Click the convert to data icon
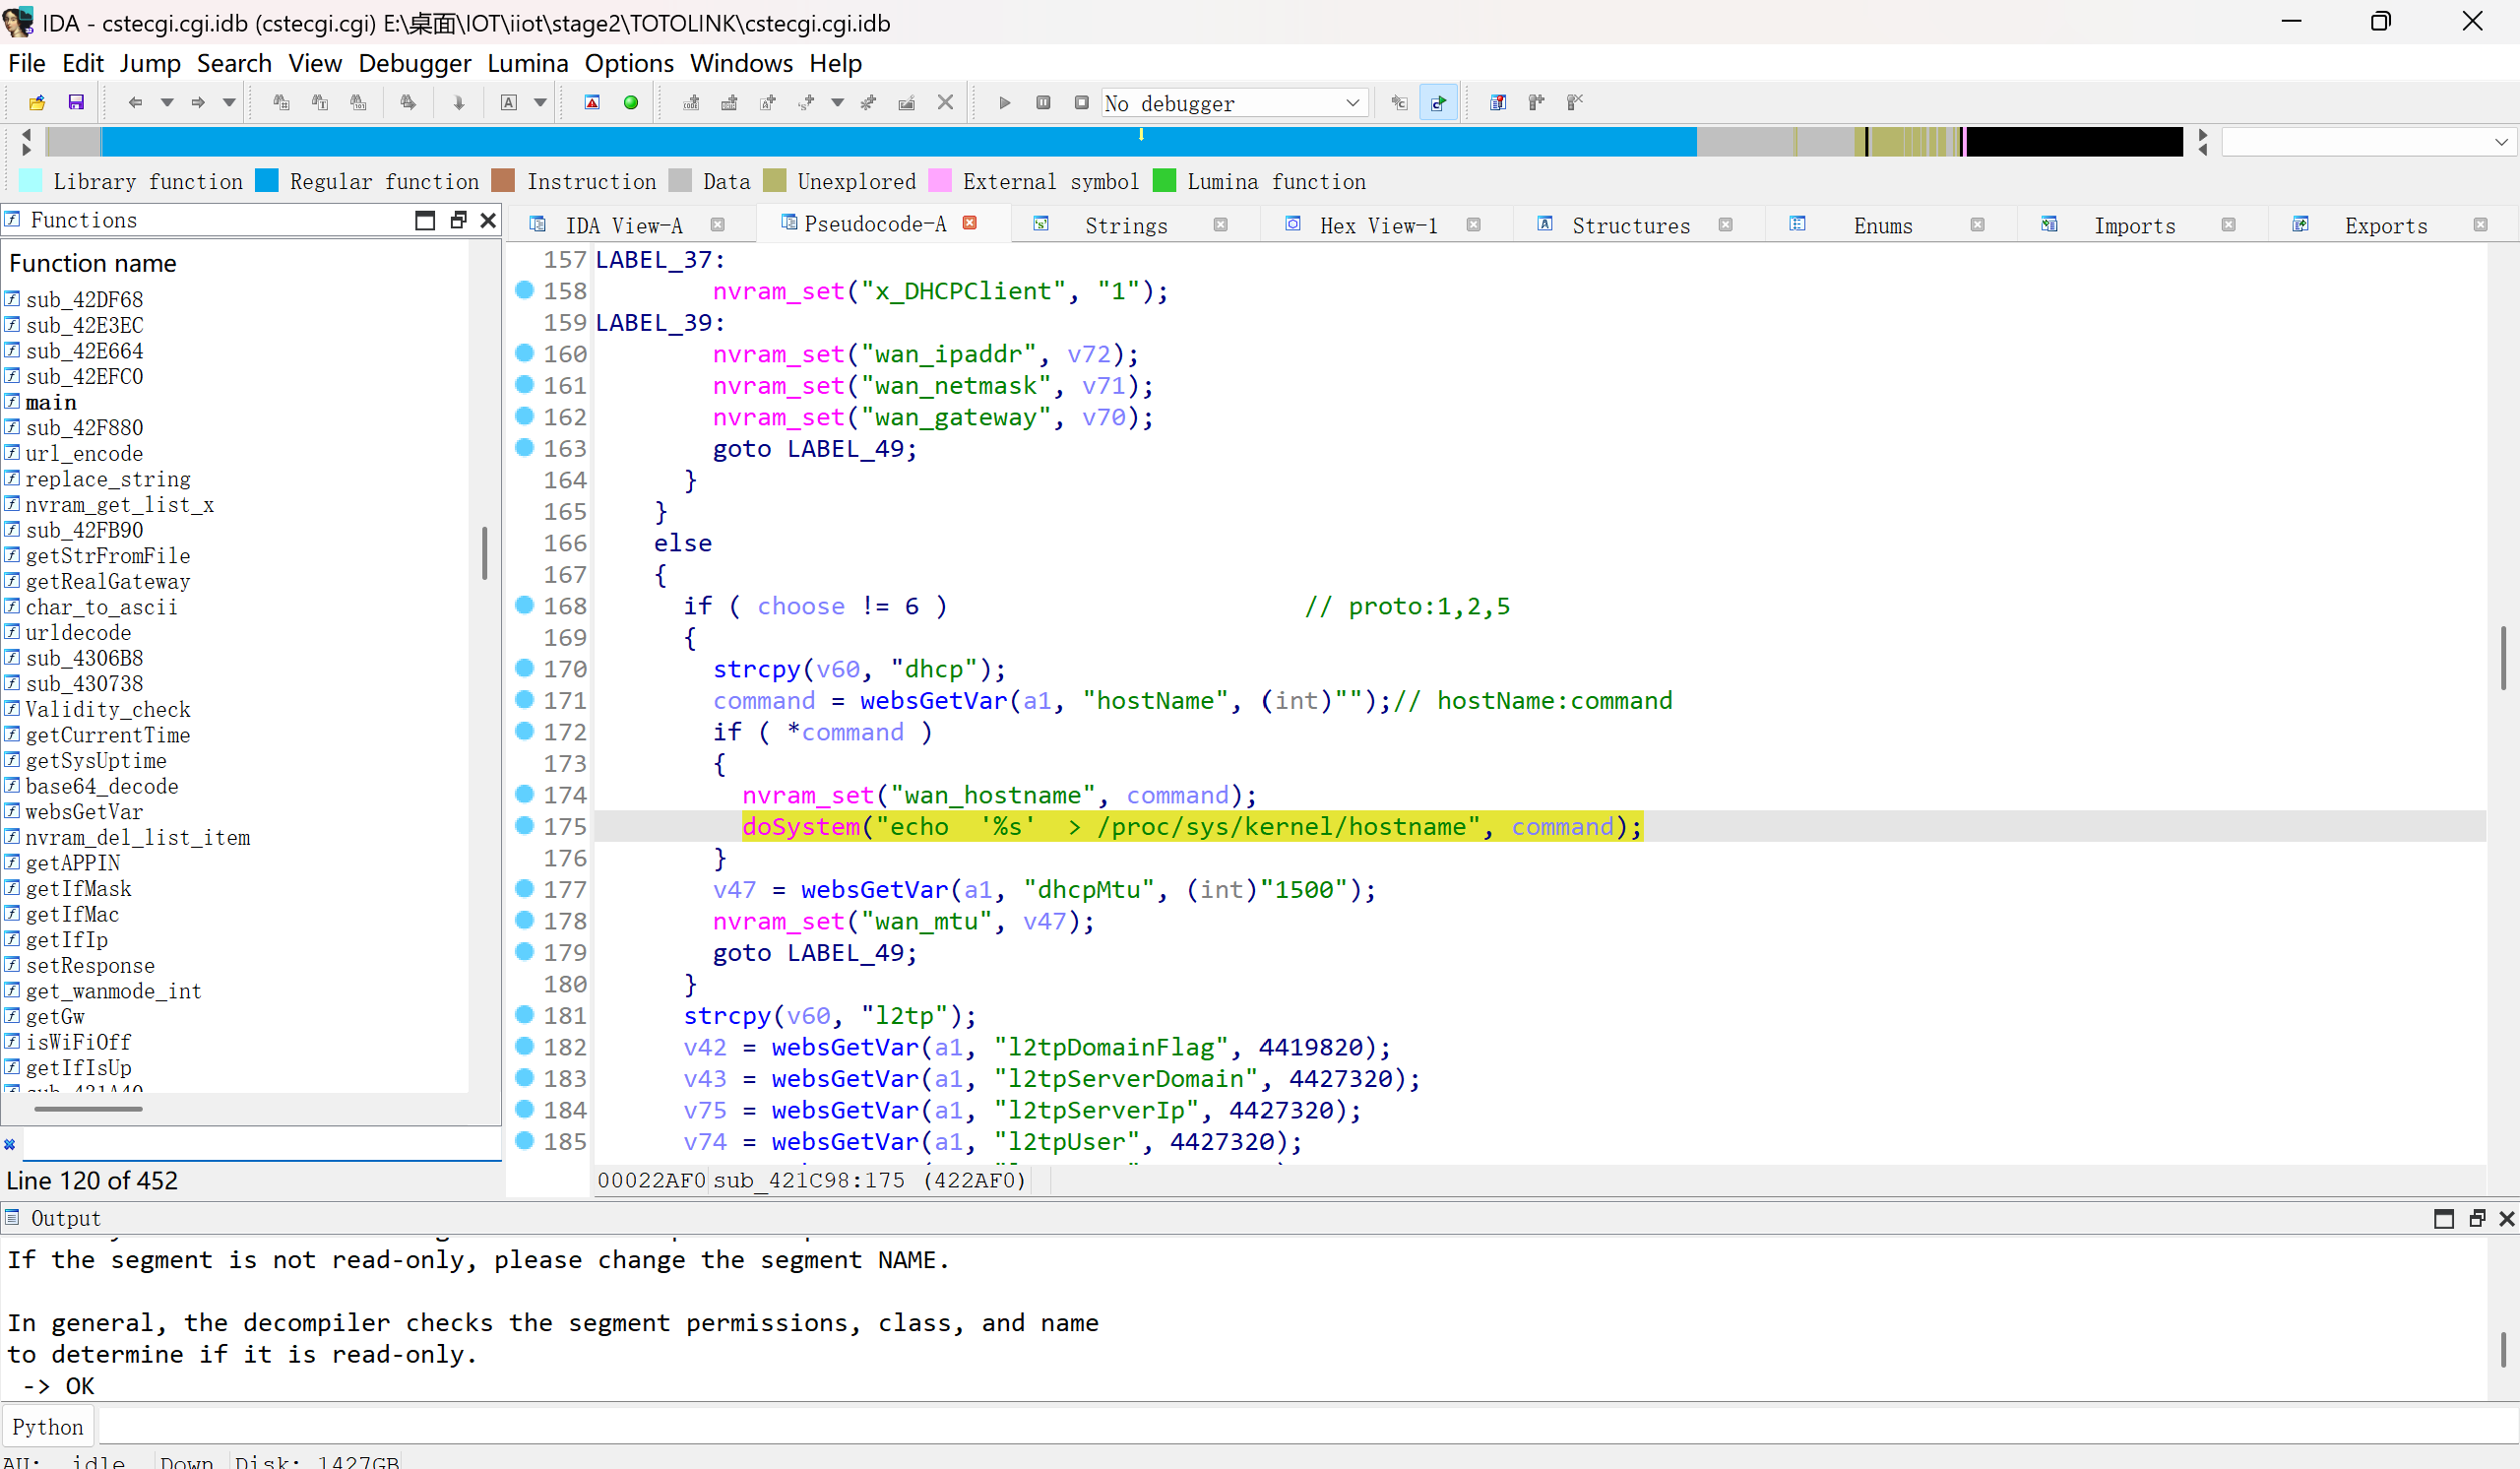 [x=729, y=102]
